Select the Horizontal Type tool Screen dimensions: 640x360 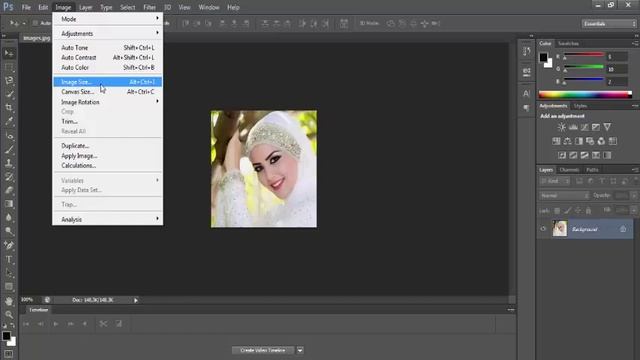[9, 259]
